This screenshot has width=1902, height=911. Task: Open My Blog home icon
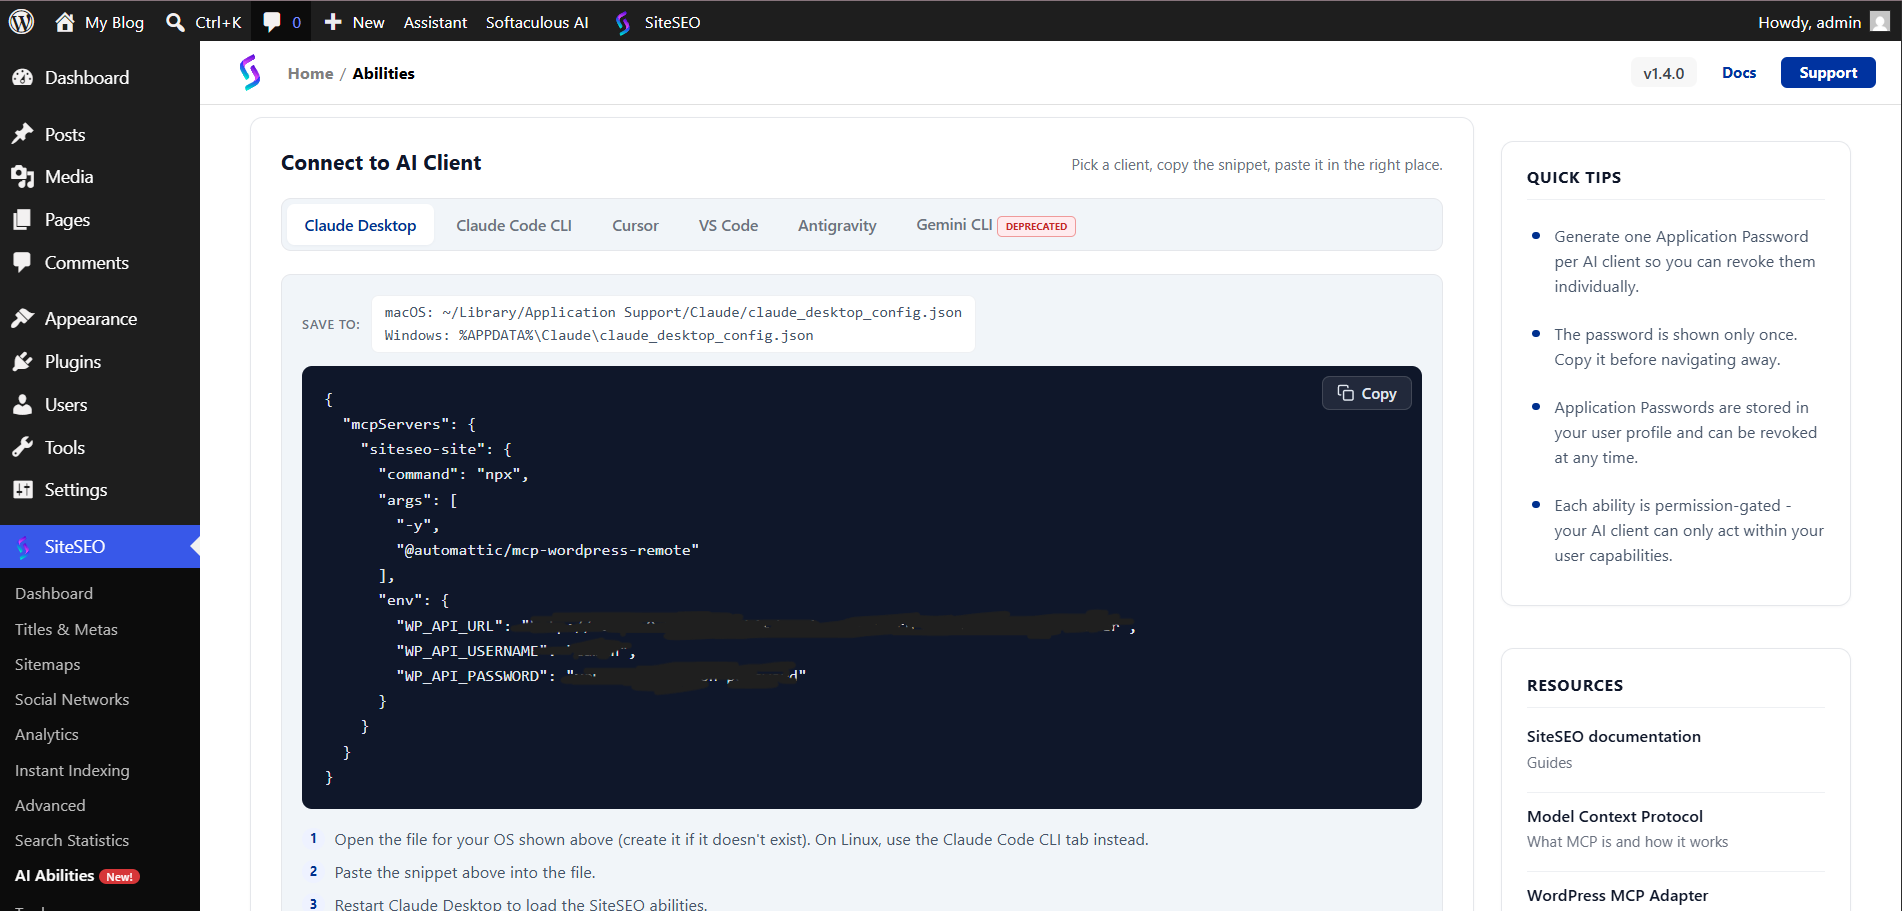[65, 22]
